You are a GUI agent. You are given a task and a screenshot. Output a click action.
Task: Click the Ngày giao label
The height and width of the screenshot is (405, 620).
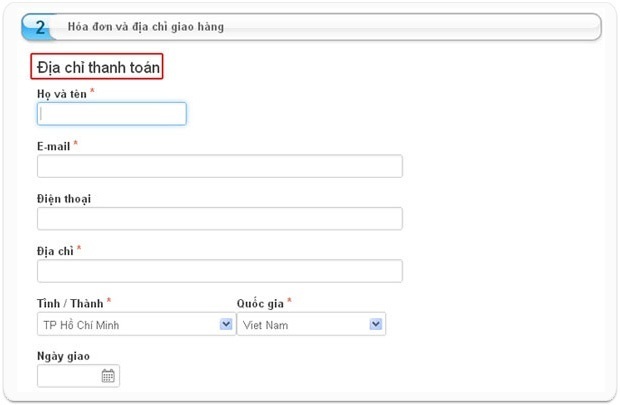tap(63, 356)
